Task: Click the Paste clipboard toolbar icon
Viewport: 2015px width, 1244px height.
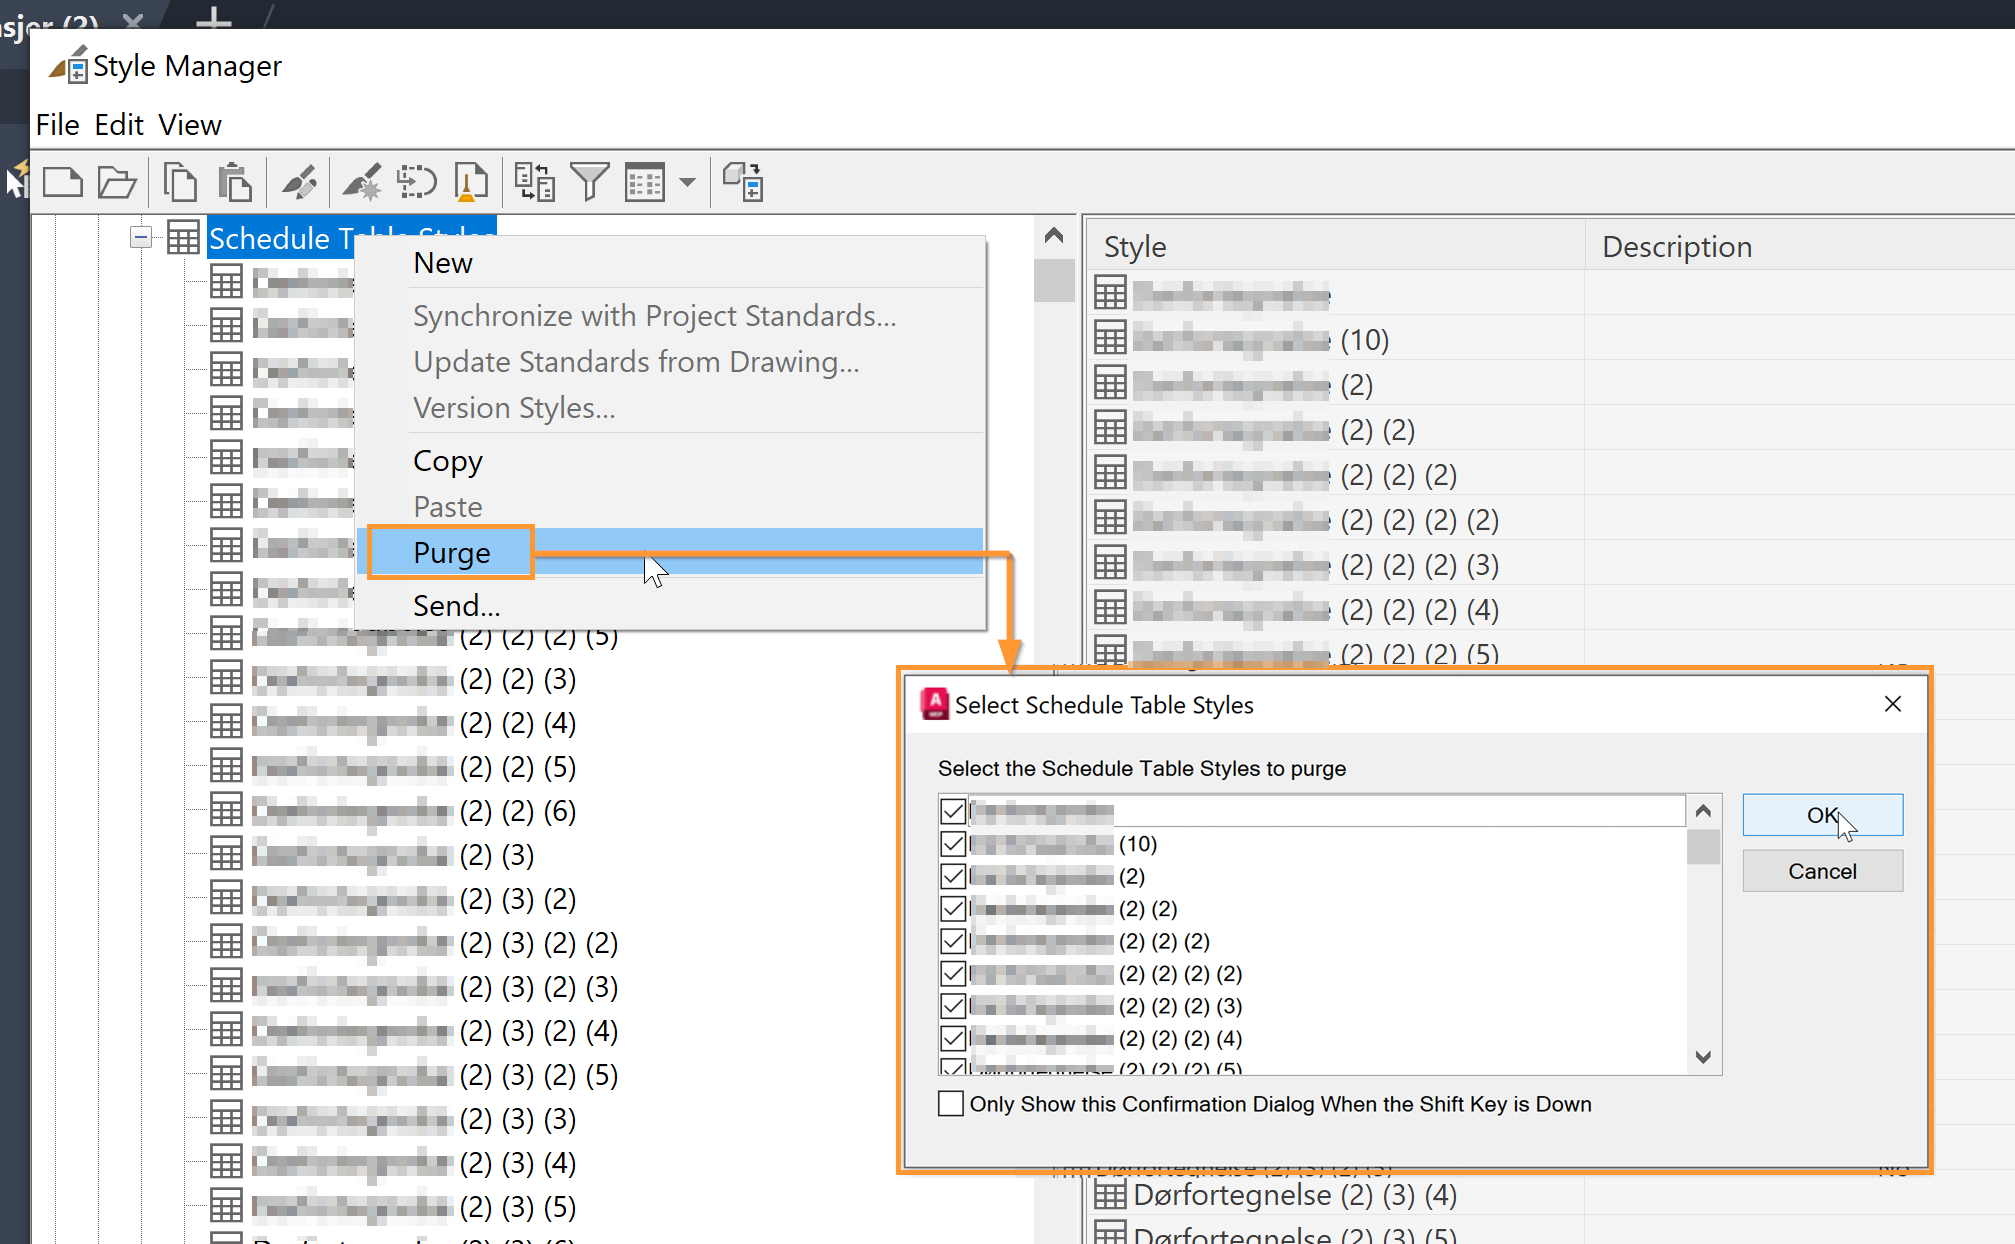Action: (235, 182)
